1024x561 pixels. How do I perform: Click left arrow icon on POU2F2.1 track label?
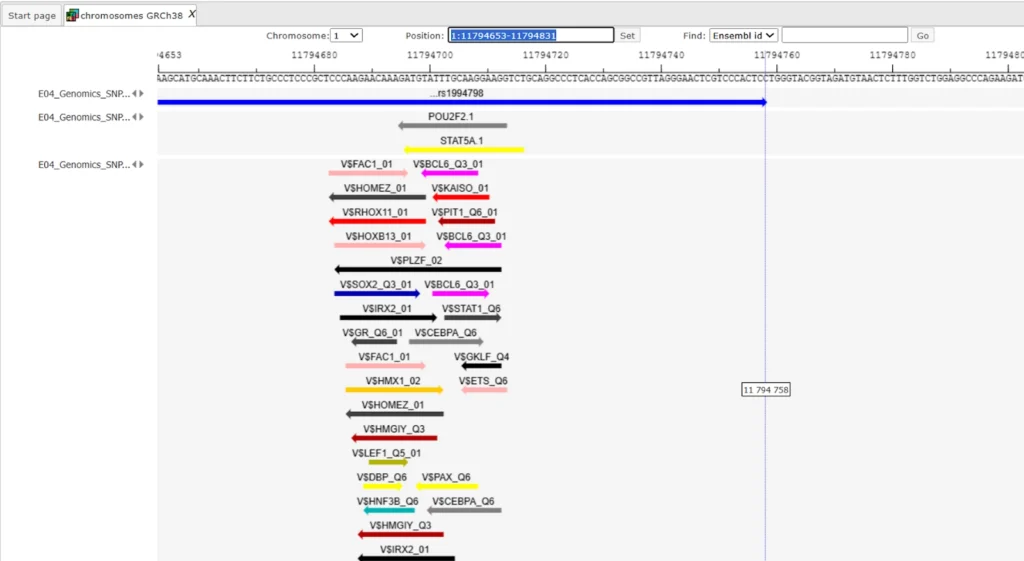(135, 117)
